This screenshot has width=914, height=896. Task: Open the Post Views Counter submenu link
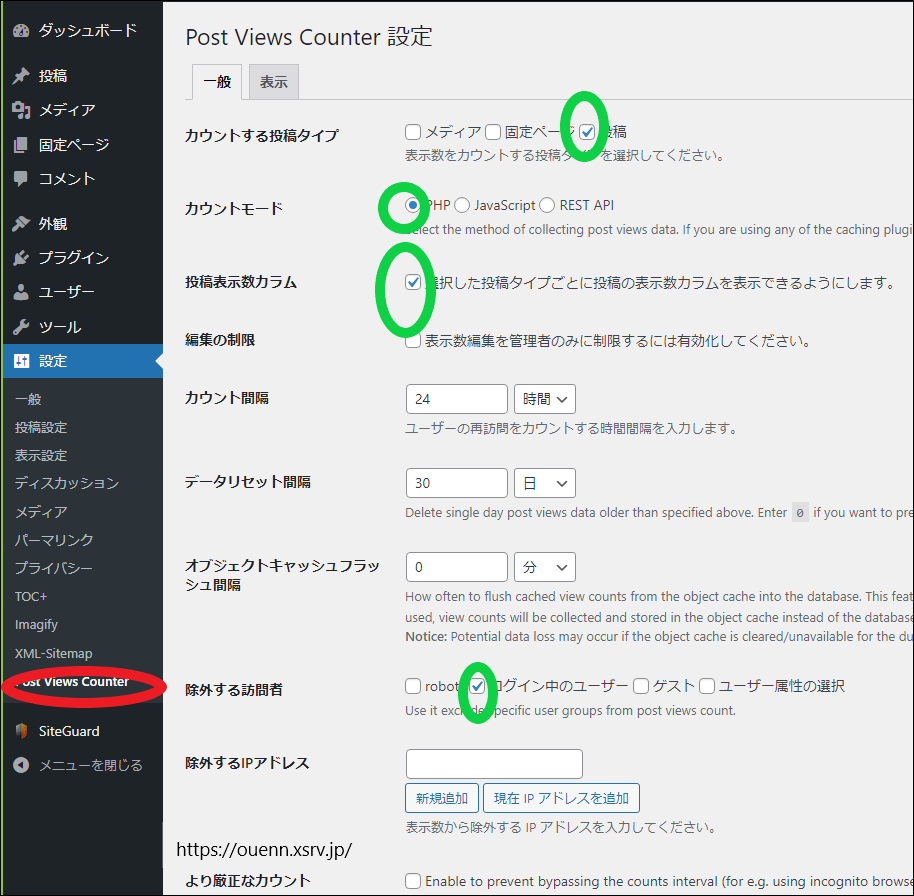pos(72,681)
